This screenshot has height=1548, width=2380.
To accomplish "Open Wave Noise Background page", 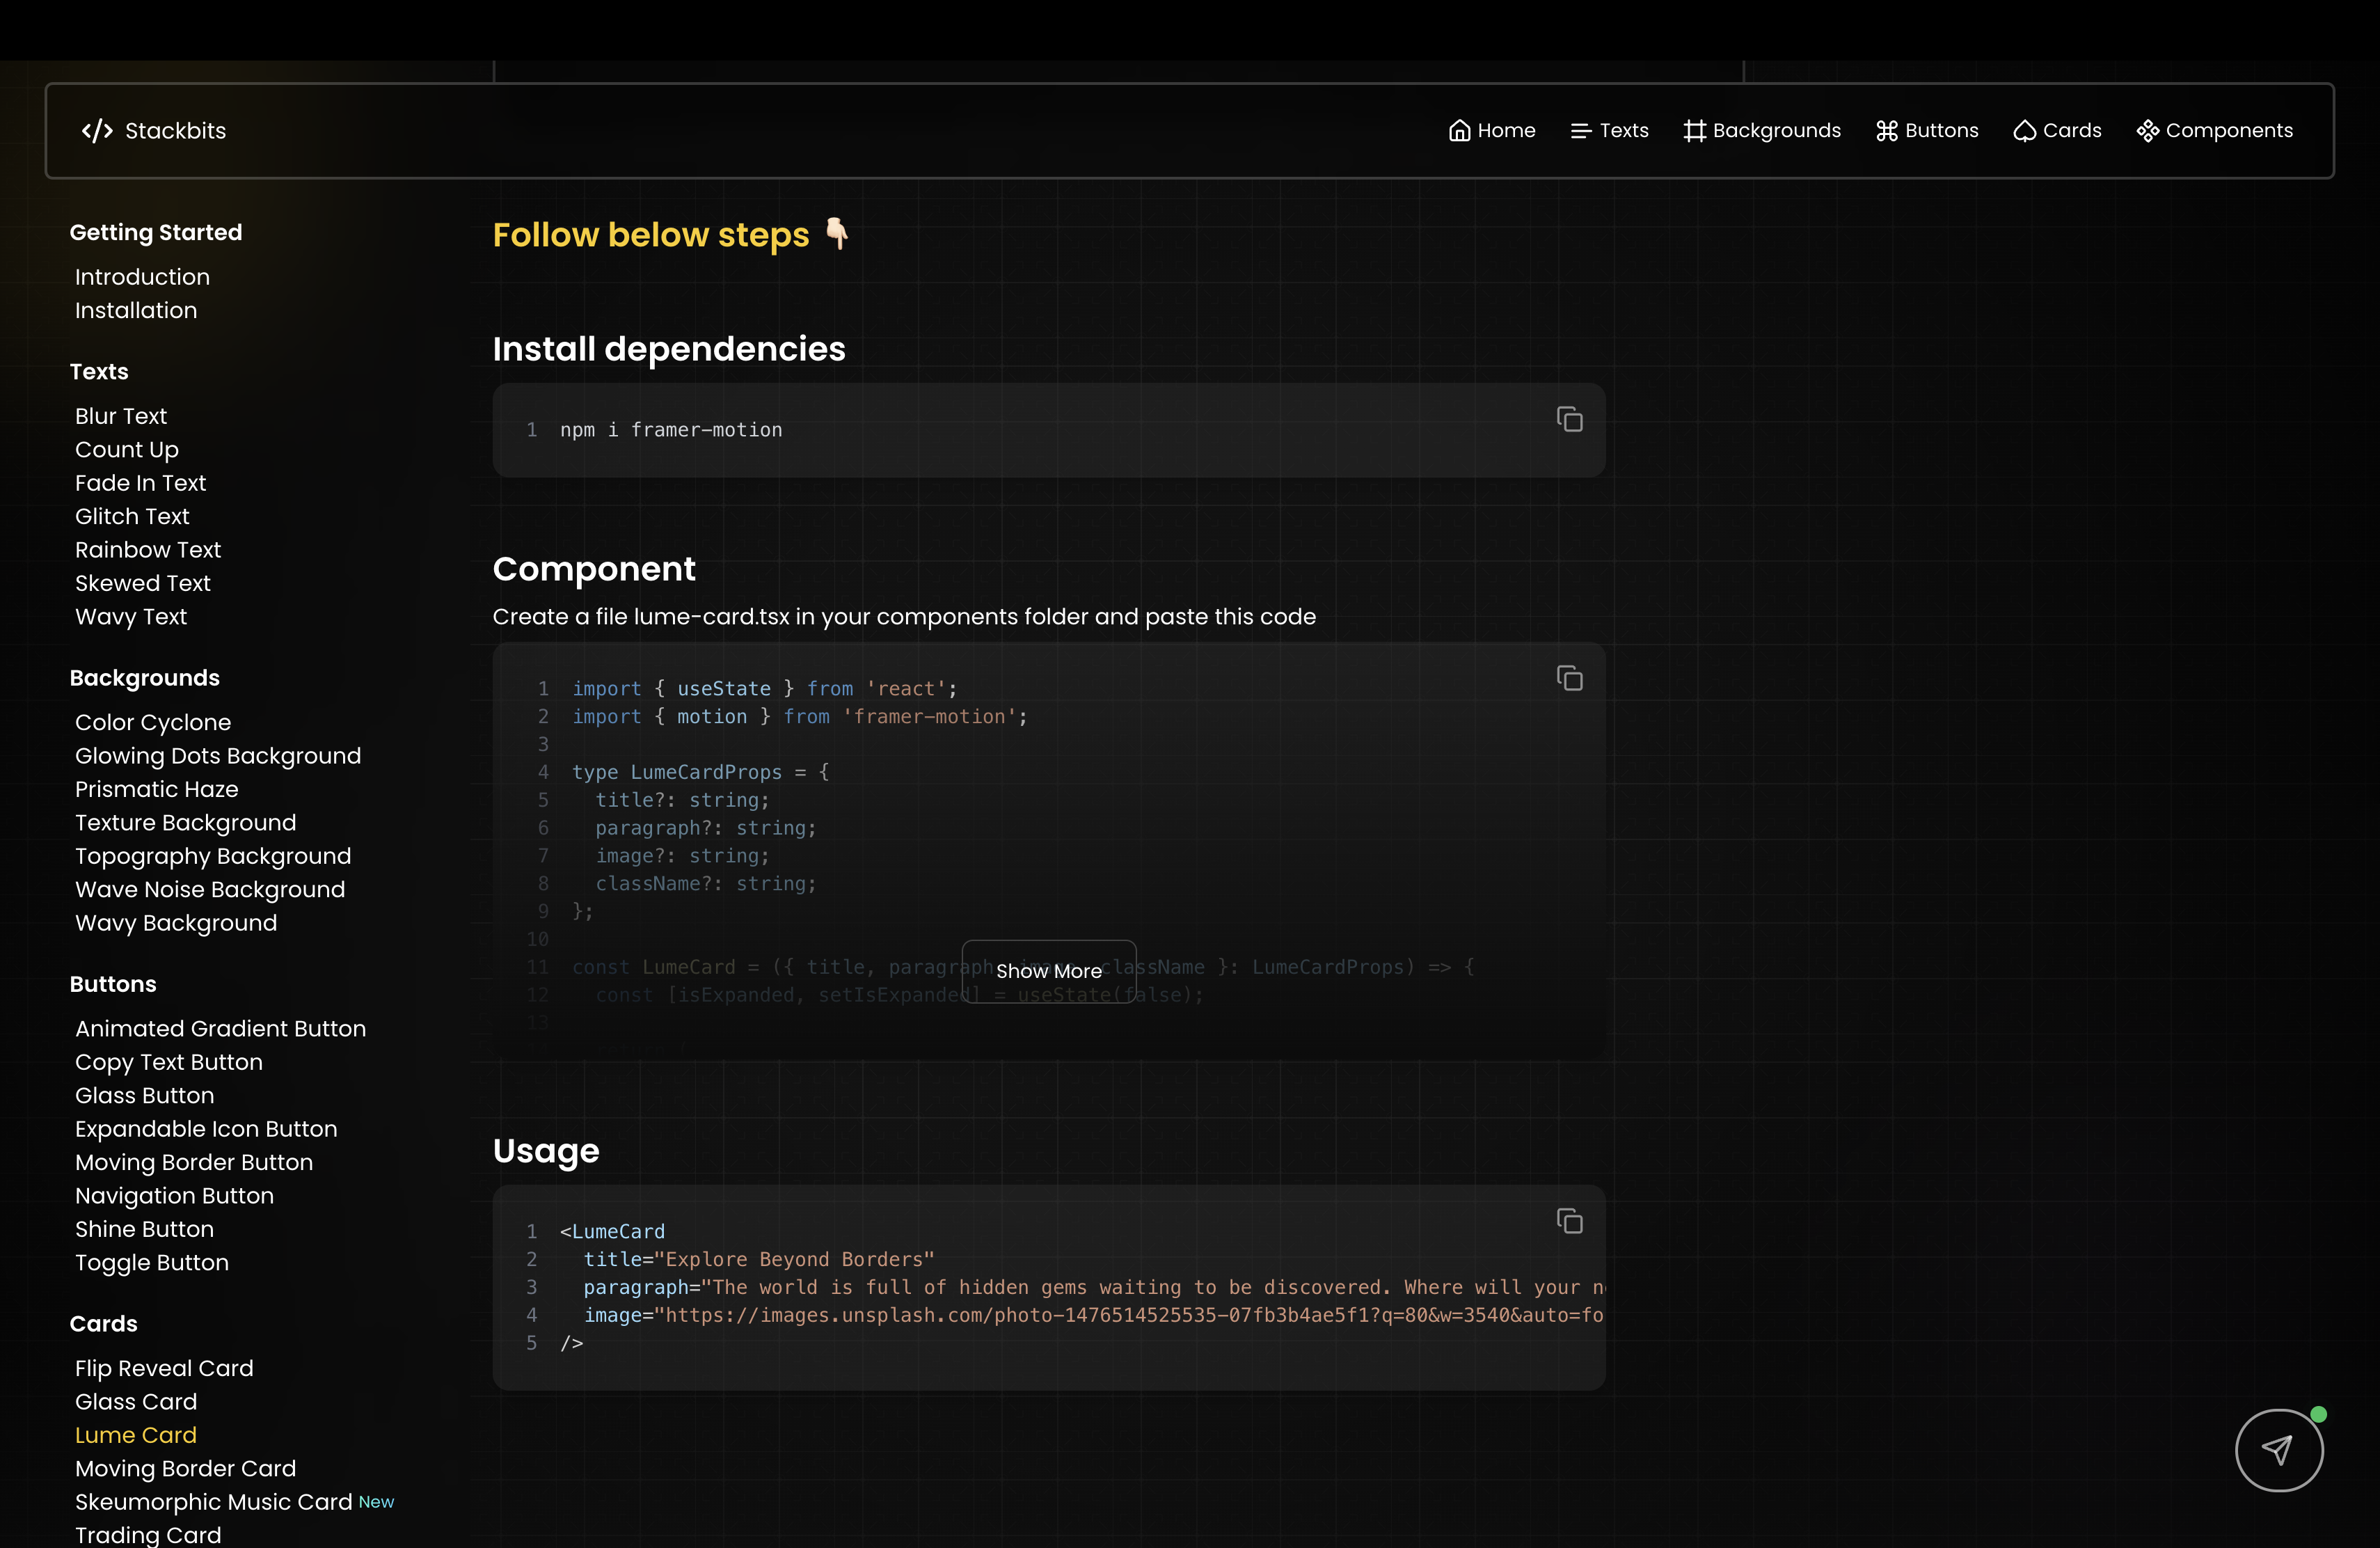I will pos(210,889).
